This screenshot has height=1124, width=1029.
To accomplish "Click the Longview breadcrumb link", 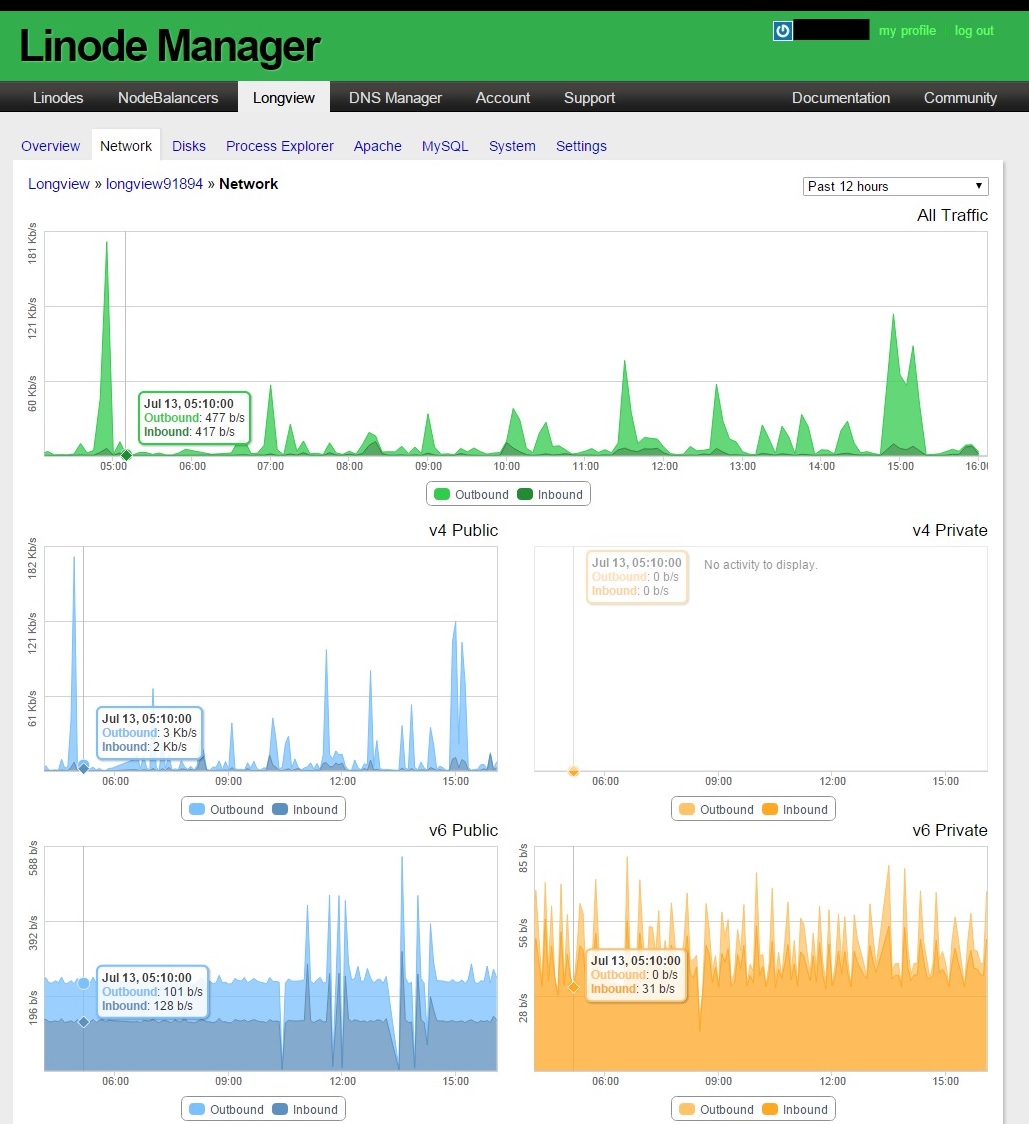I will pos(59,184).
